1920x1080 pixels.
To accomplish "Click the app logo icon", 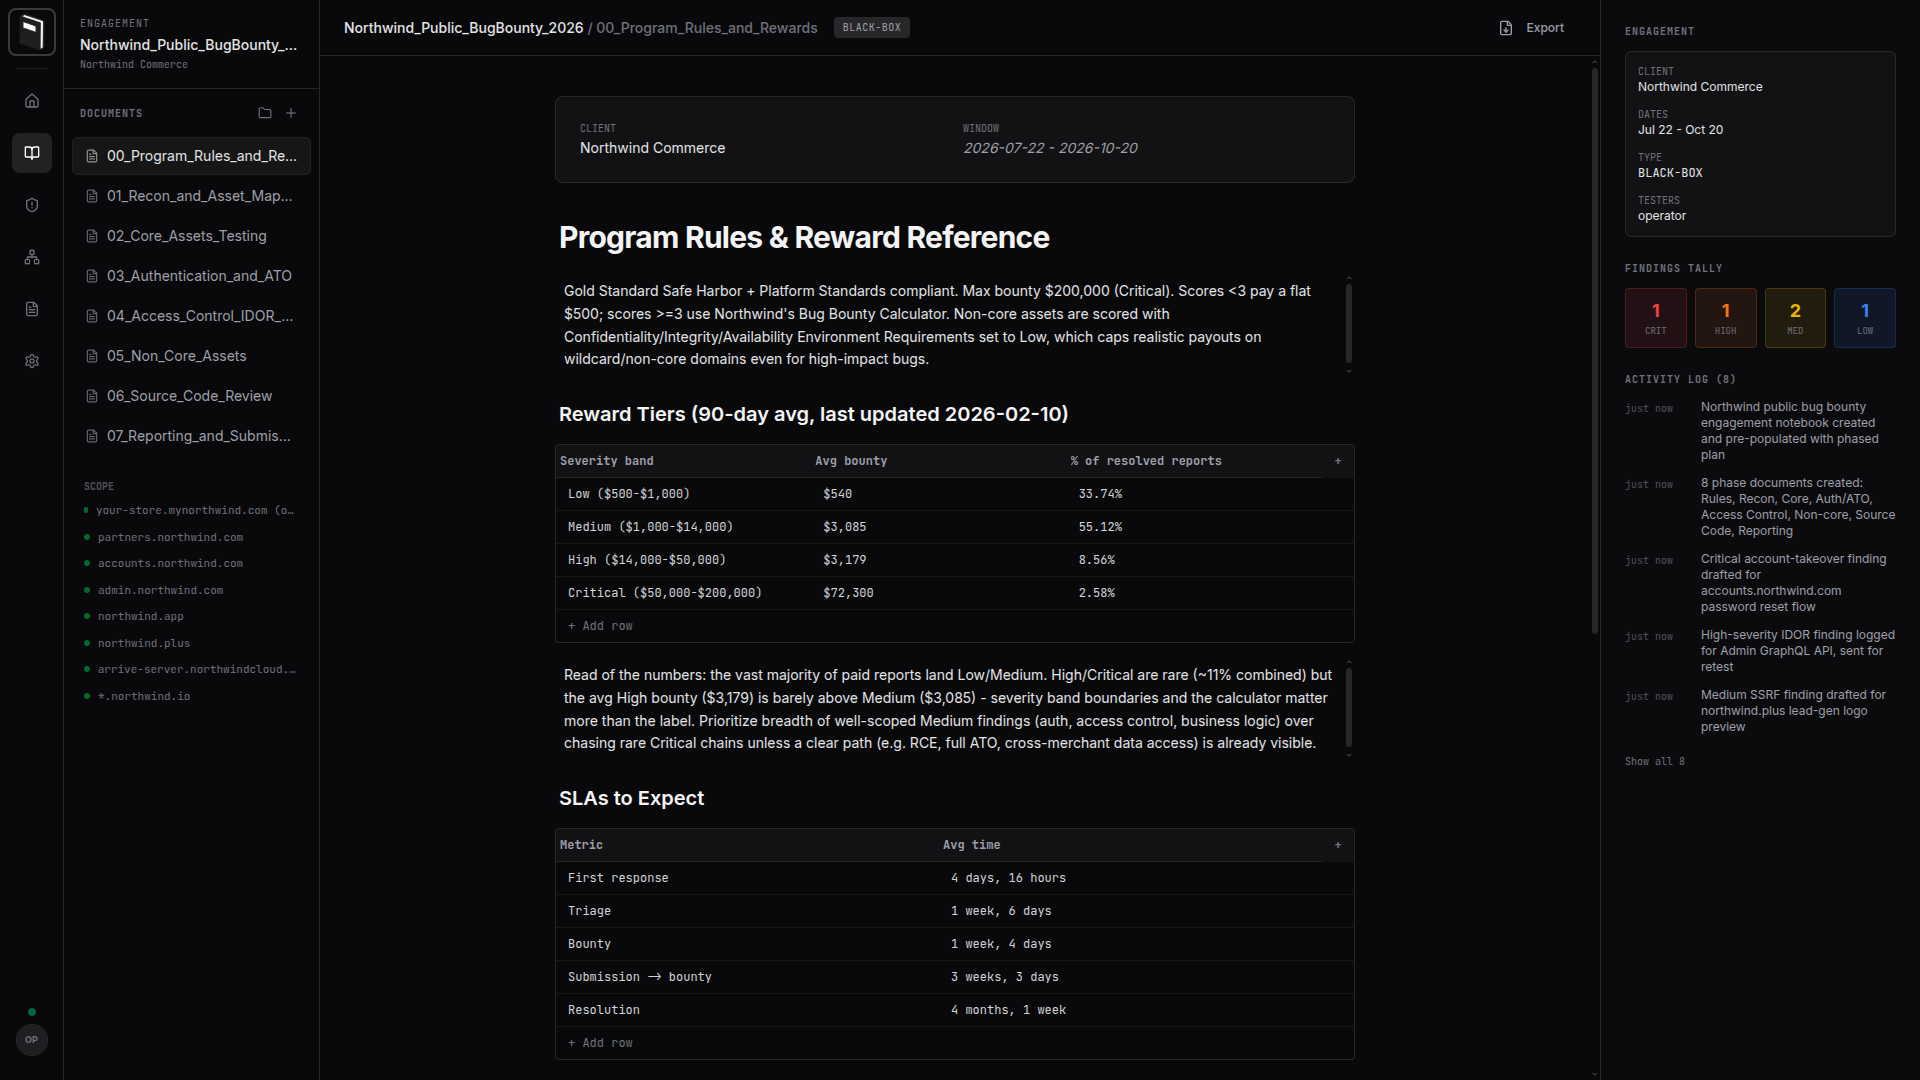I will pyautogui.click(x=32, y=32).
